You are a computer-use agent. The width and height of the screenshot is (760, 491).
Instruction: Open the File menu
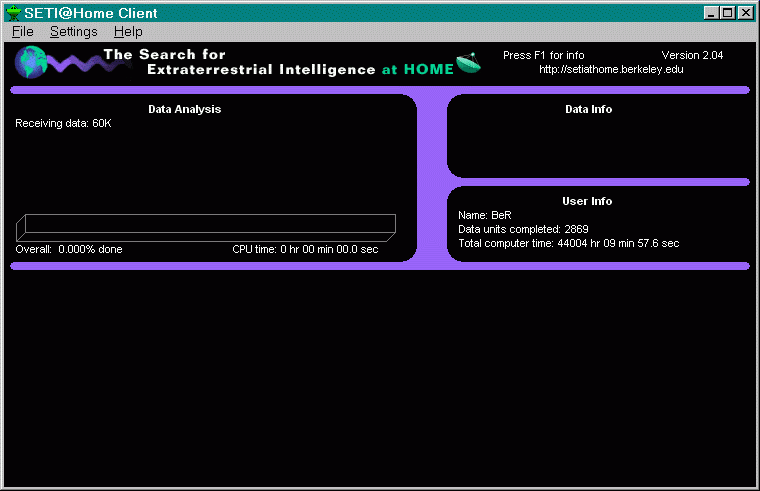point(22,32)
